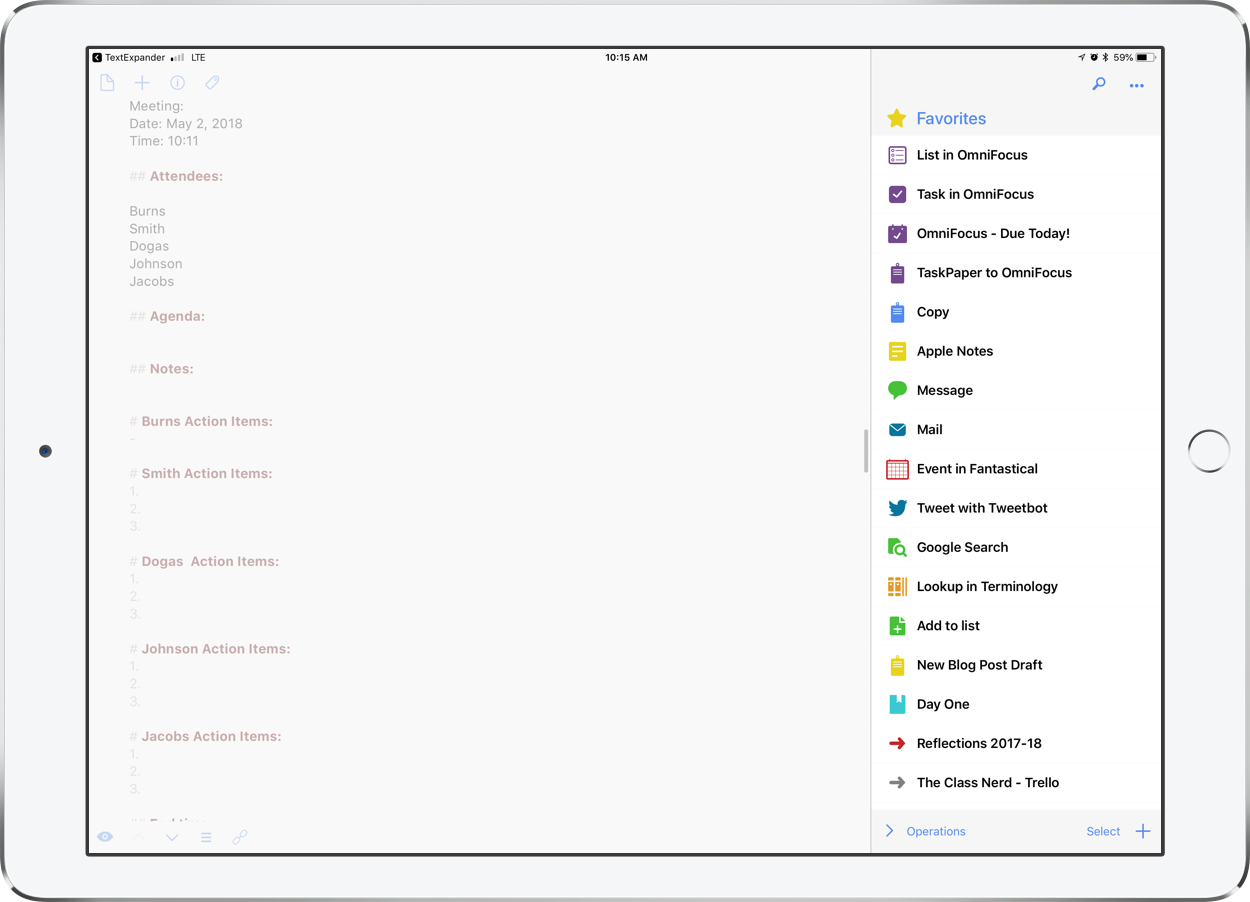
Task: Create a new draft with plus icon
Action: 142,83
